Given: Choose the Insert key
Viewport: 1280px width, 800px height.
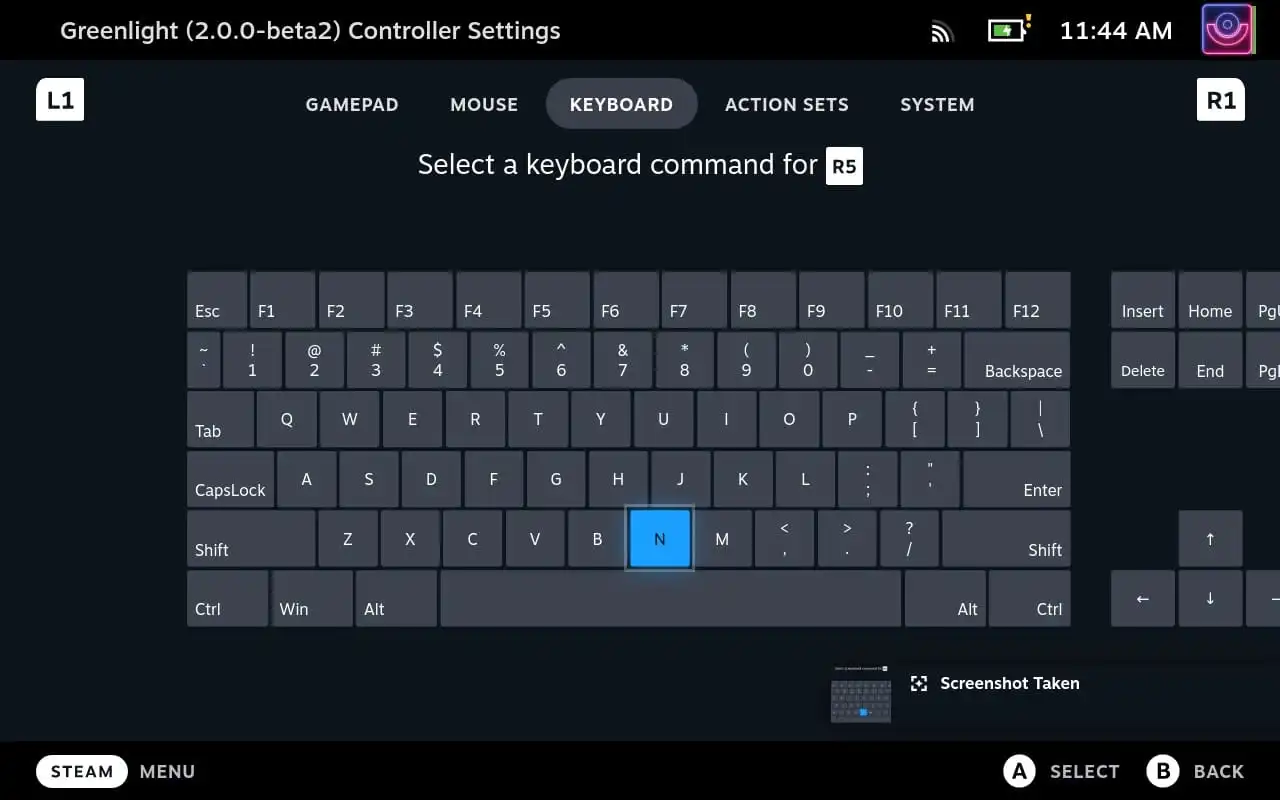Looking at the screenshot, I should coord(1143,300).
